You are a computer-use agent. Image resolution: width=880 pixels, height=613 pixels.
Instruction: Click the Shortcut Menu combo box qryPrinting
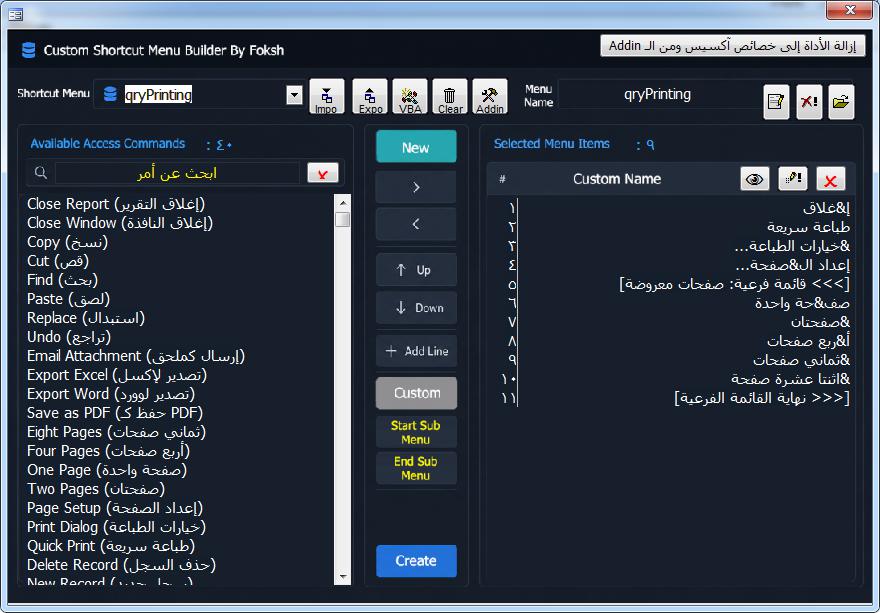[x=199, y=94]
